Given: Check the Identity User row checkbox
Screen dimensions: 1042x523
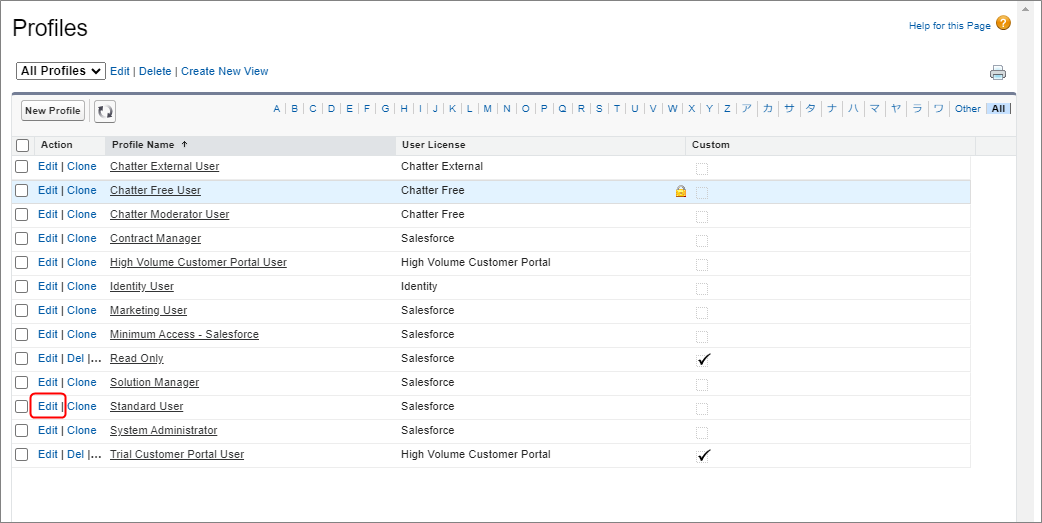Looking at the screenshot, I should coord(22,286).
